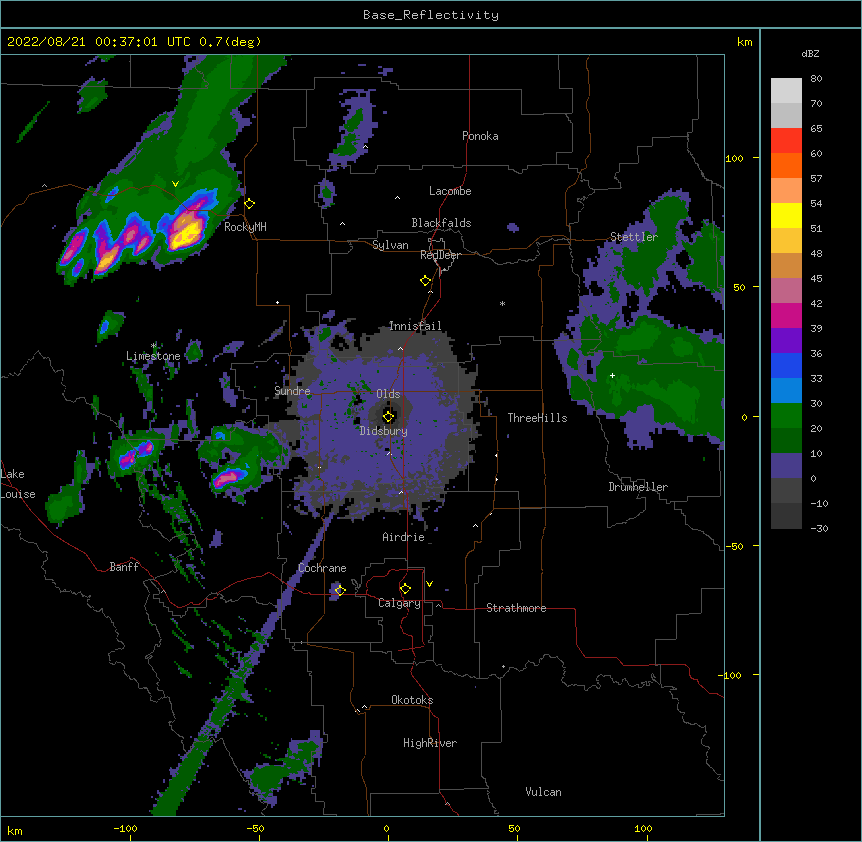Click the yellow diamond marker south of RedDeer

pos(426,281)
